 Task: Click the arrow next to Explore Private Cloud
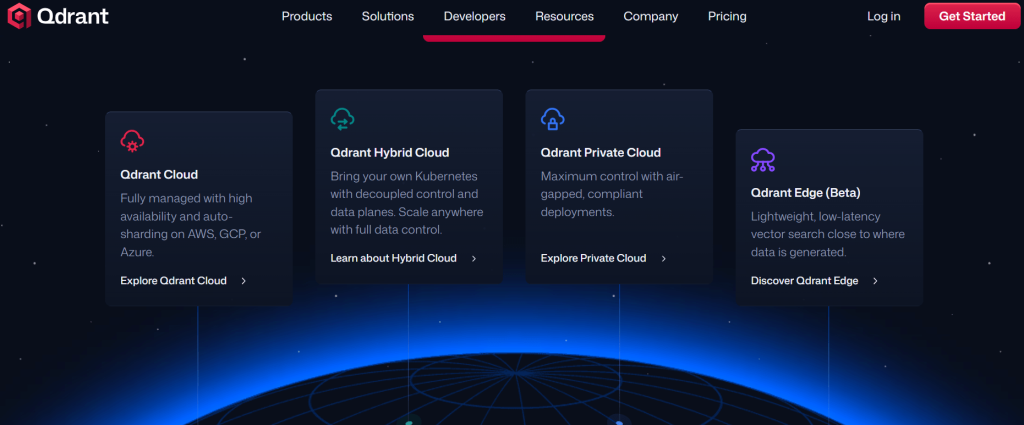[664, 259]
